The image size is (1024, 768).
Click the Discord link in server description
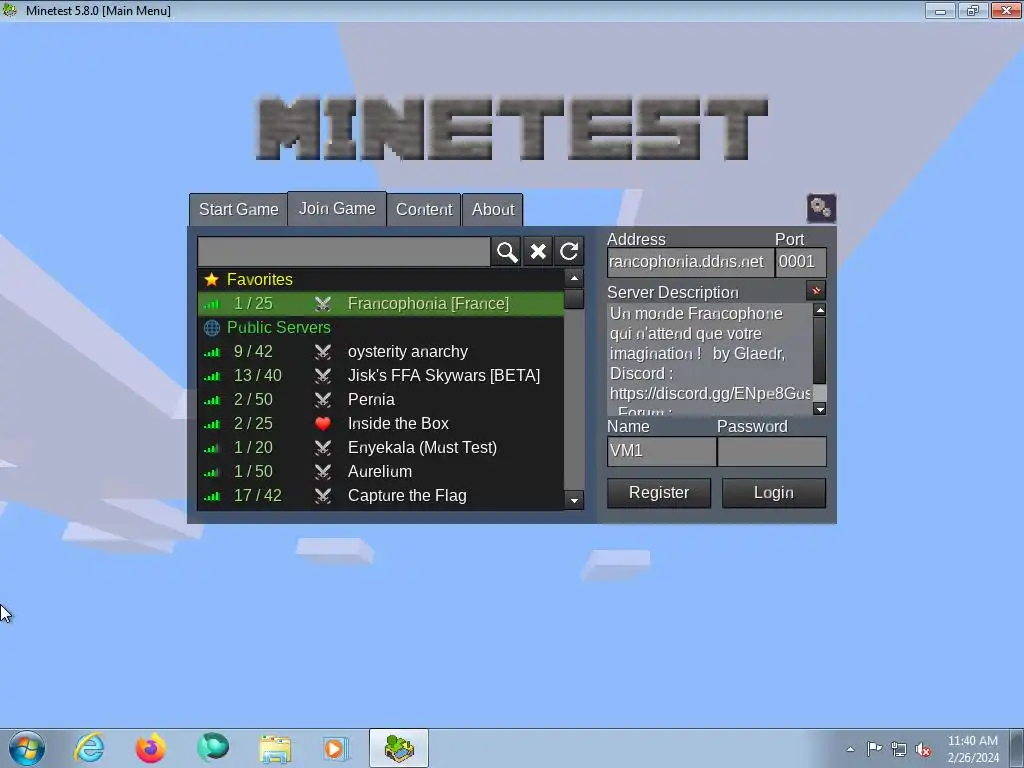click(x=710, y=394)
